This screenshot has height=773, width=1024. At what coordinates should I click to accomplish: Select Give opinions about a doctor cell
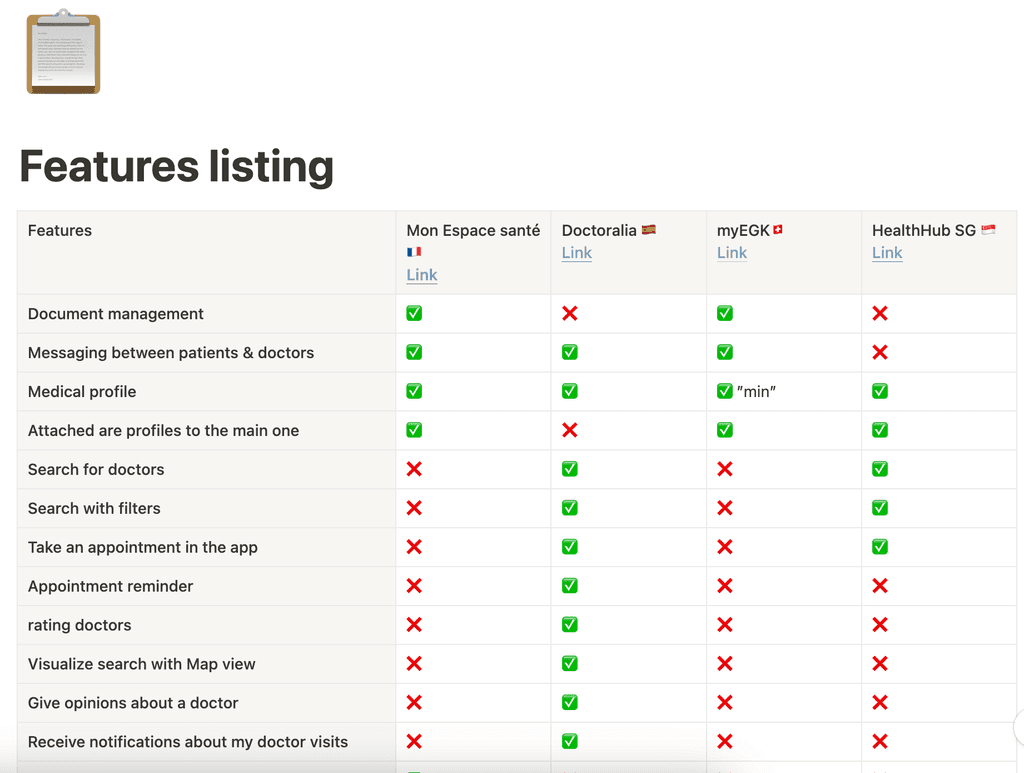tap(206, 702)
